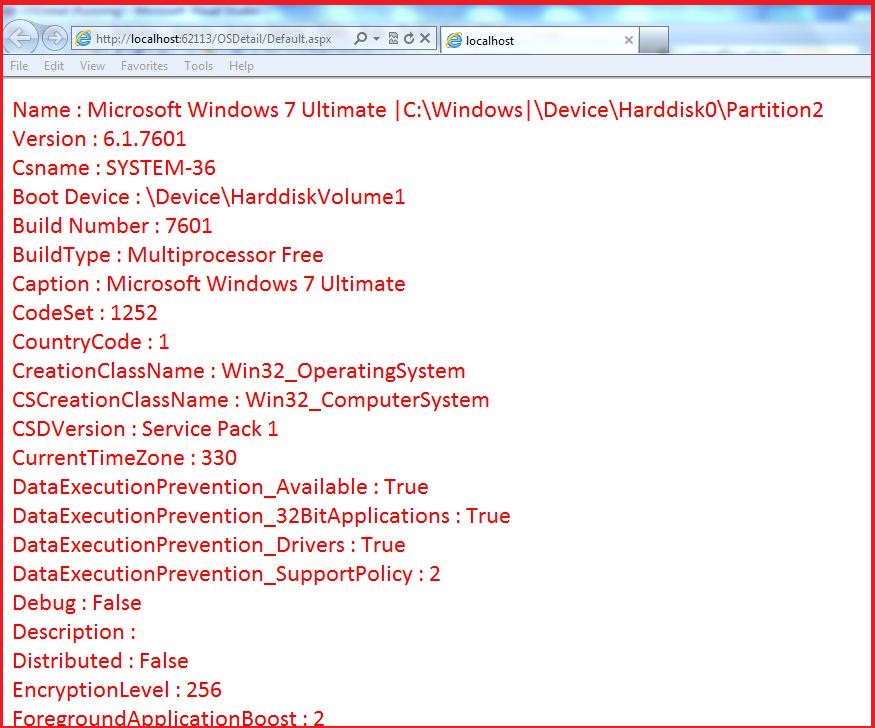Open a new tab with the blank tab button

[x=653, y=40]
